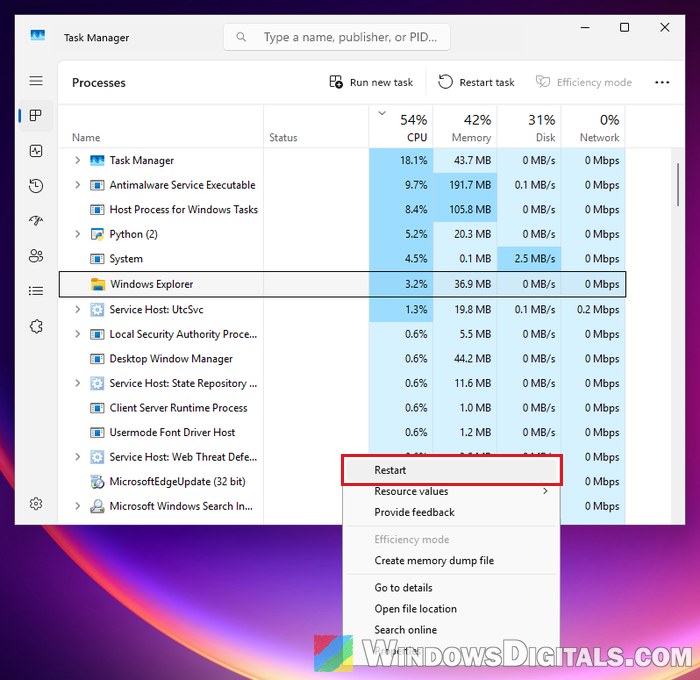
Task: Open the Users sidebar tab
Action: (36, 256)
